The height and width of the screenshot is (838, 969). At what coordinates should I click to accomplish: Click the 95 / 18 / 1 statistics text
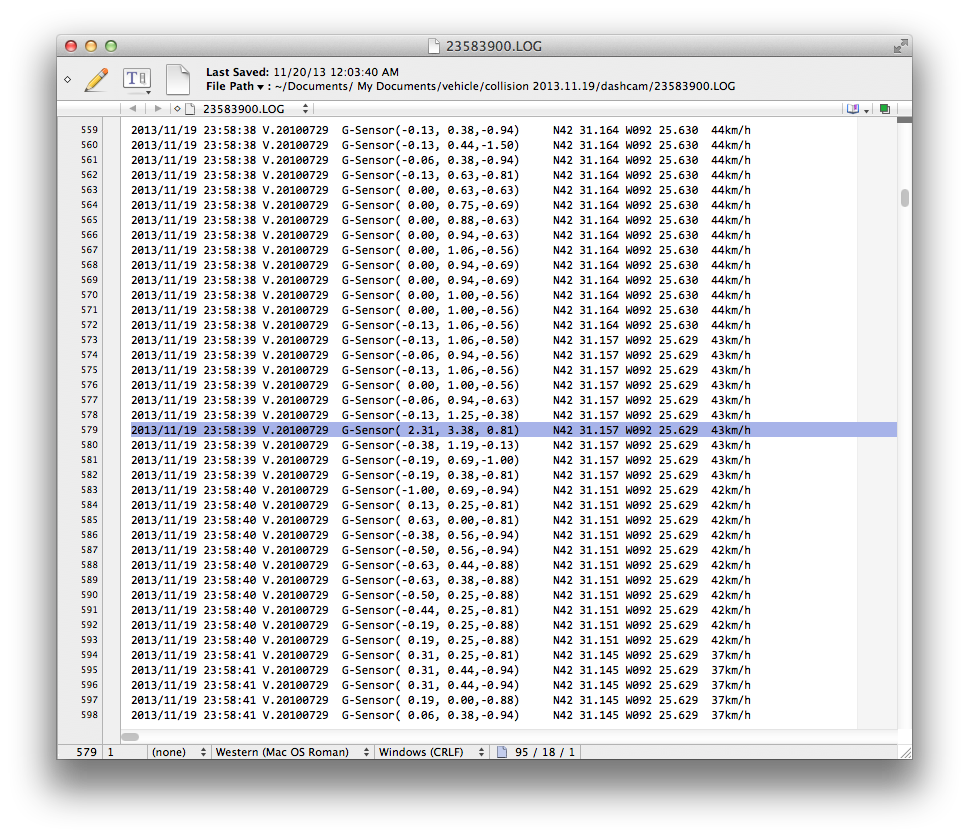544,752
